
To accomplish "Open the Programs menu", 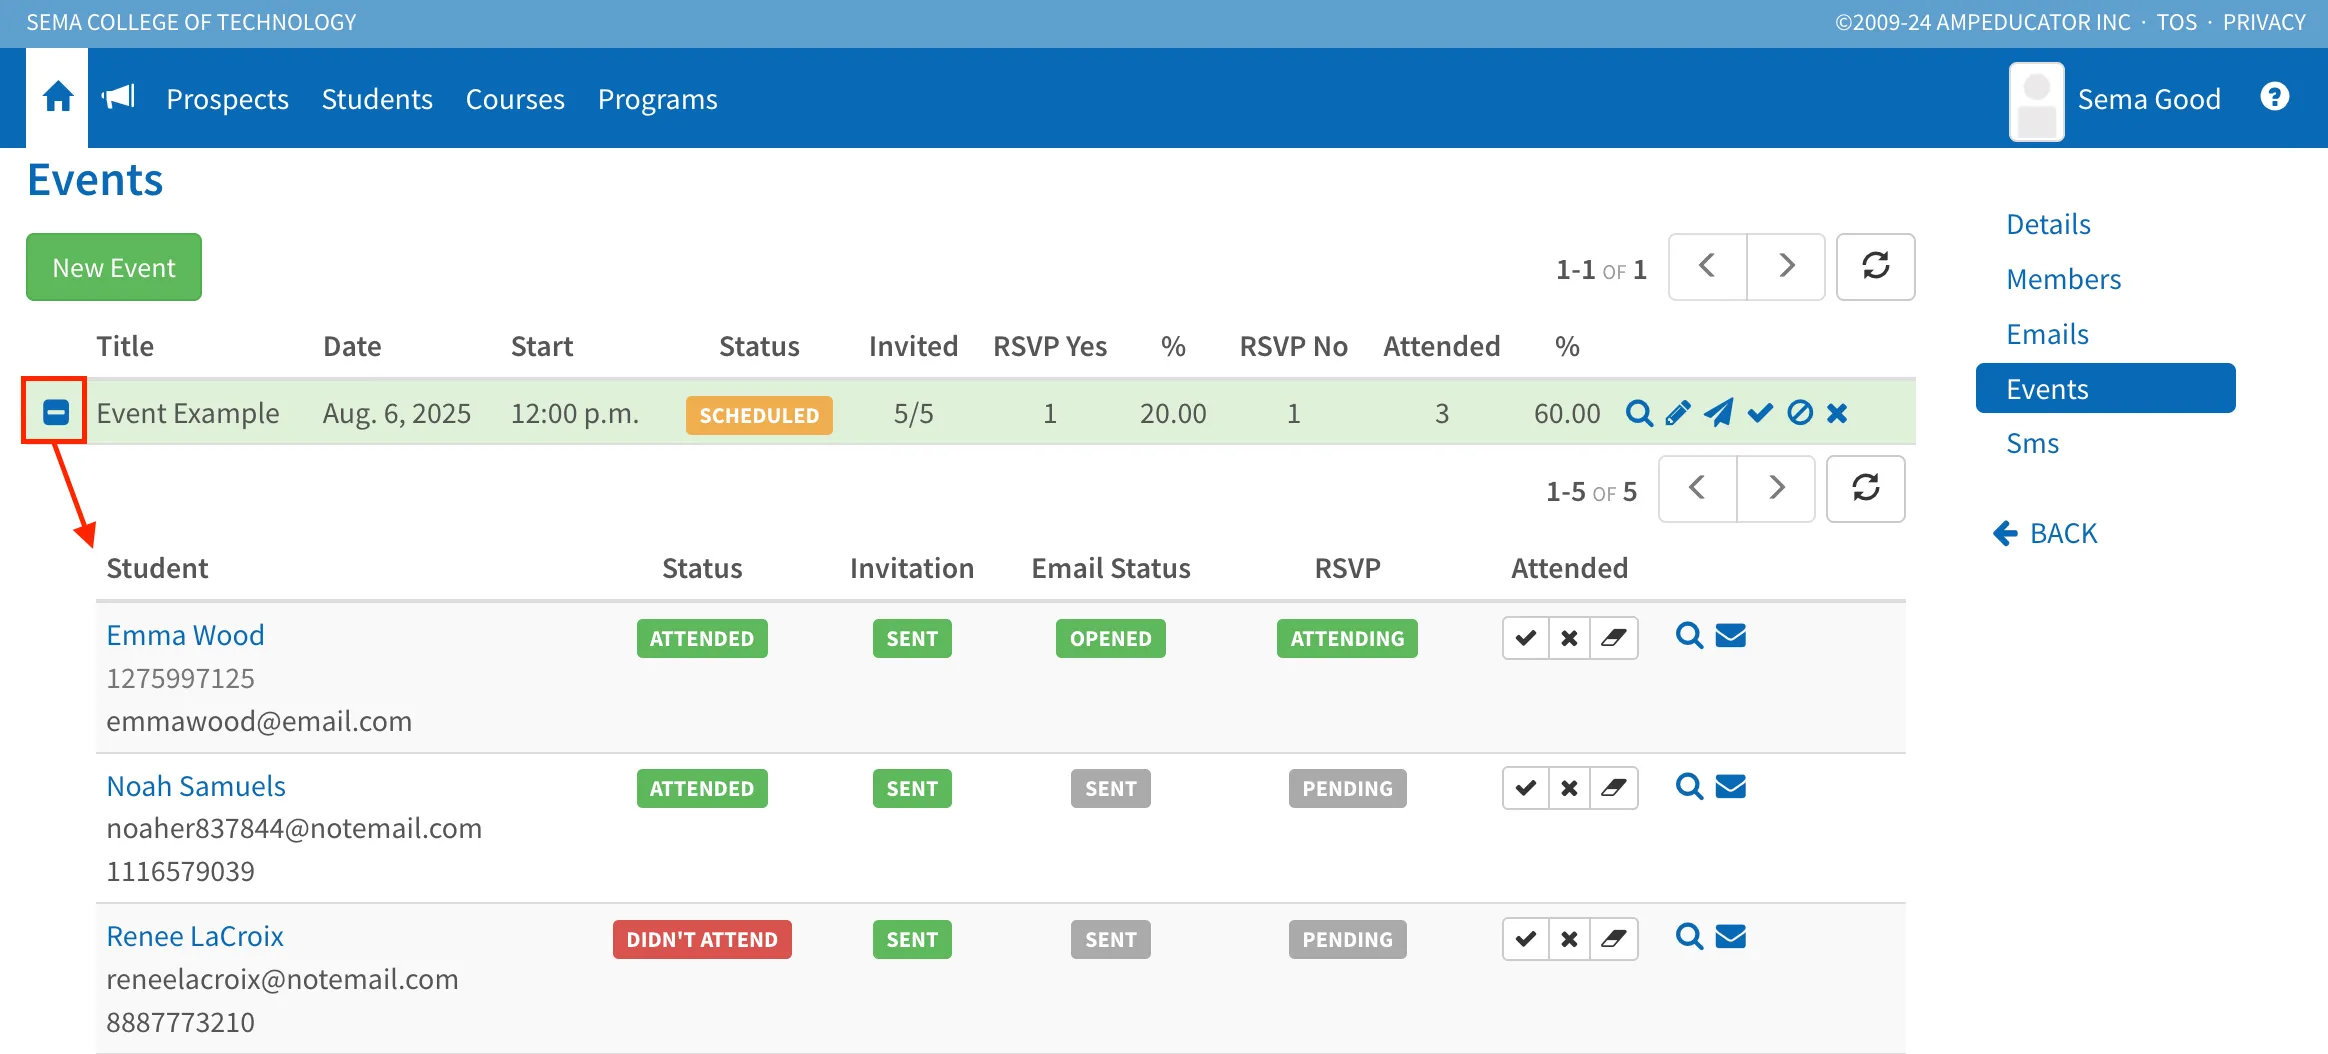I will (657, 99).
